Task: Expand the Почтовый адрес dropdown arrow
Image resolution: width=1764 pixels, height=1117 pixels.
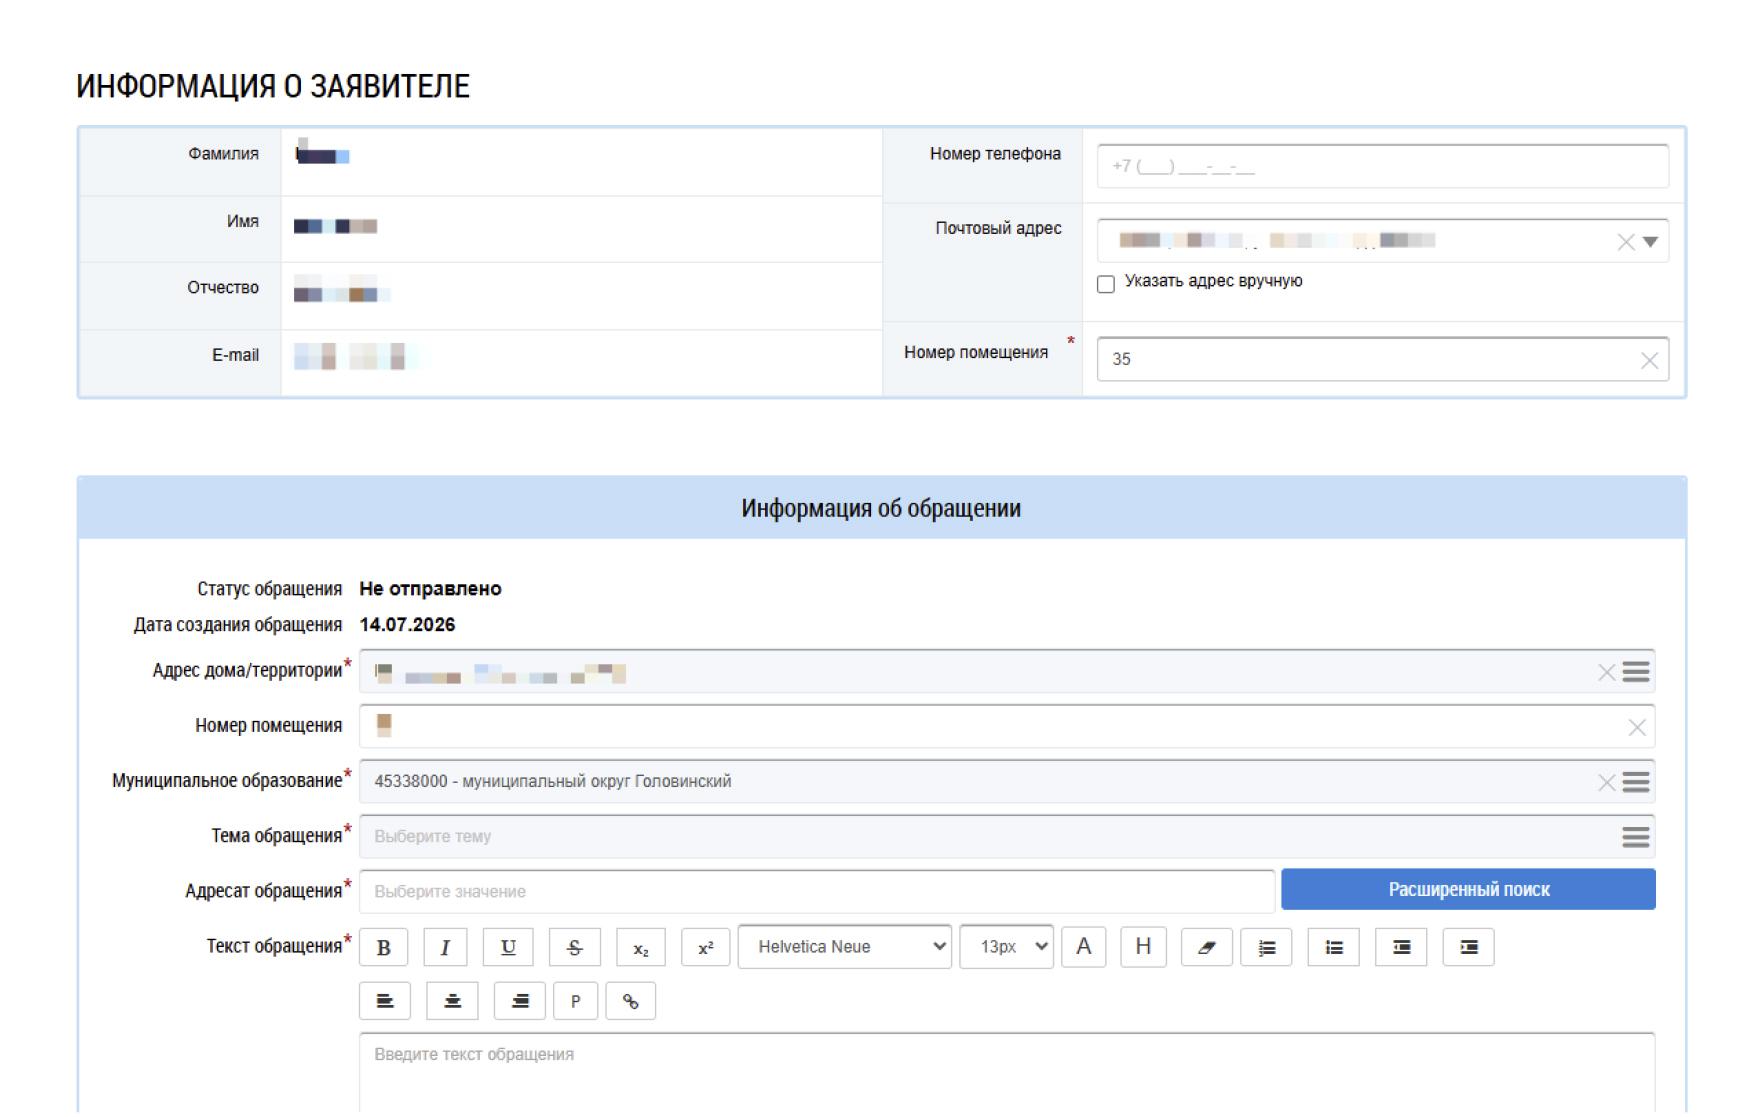Action: 1651,242
